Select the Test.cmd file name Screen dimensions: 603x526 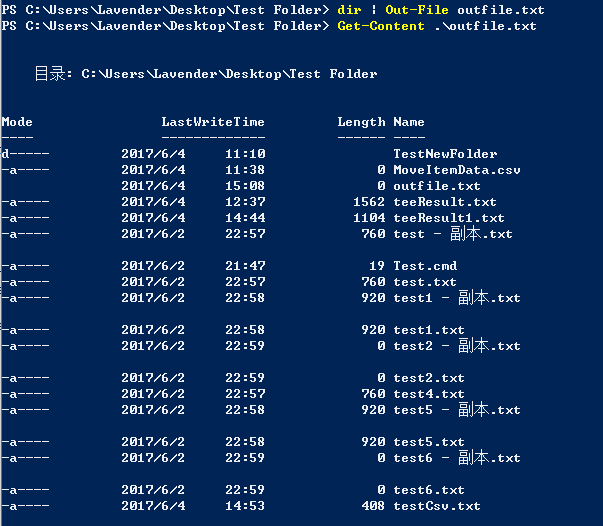[425, 266]
